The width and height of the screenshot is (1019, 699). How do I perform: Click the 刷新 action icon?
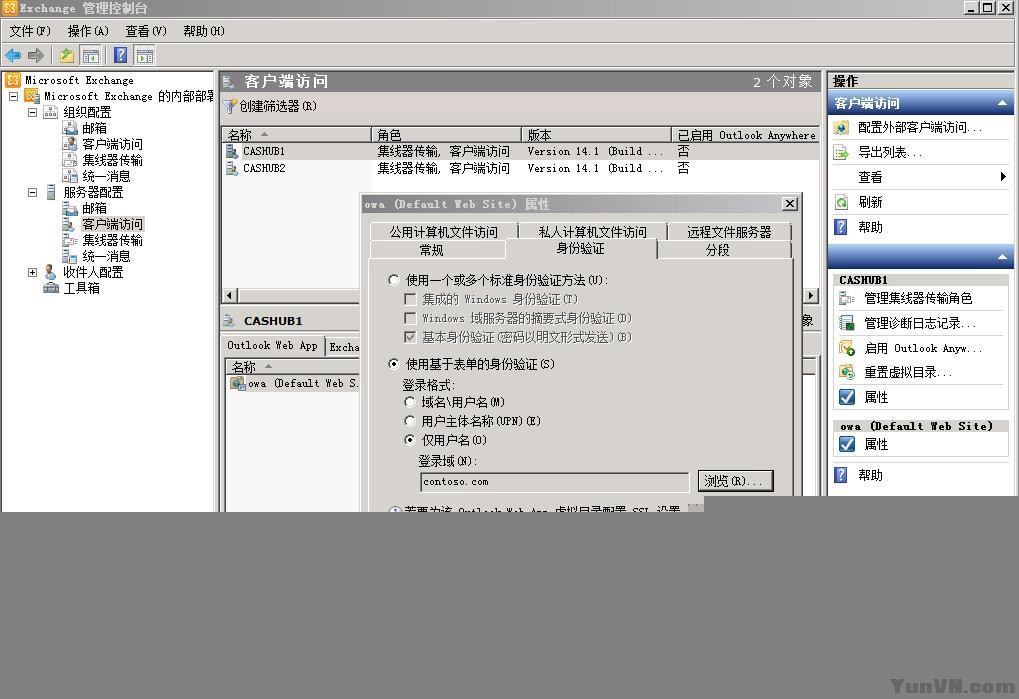coord(842,202)
